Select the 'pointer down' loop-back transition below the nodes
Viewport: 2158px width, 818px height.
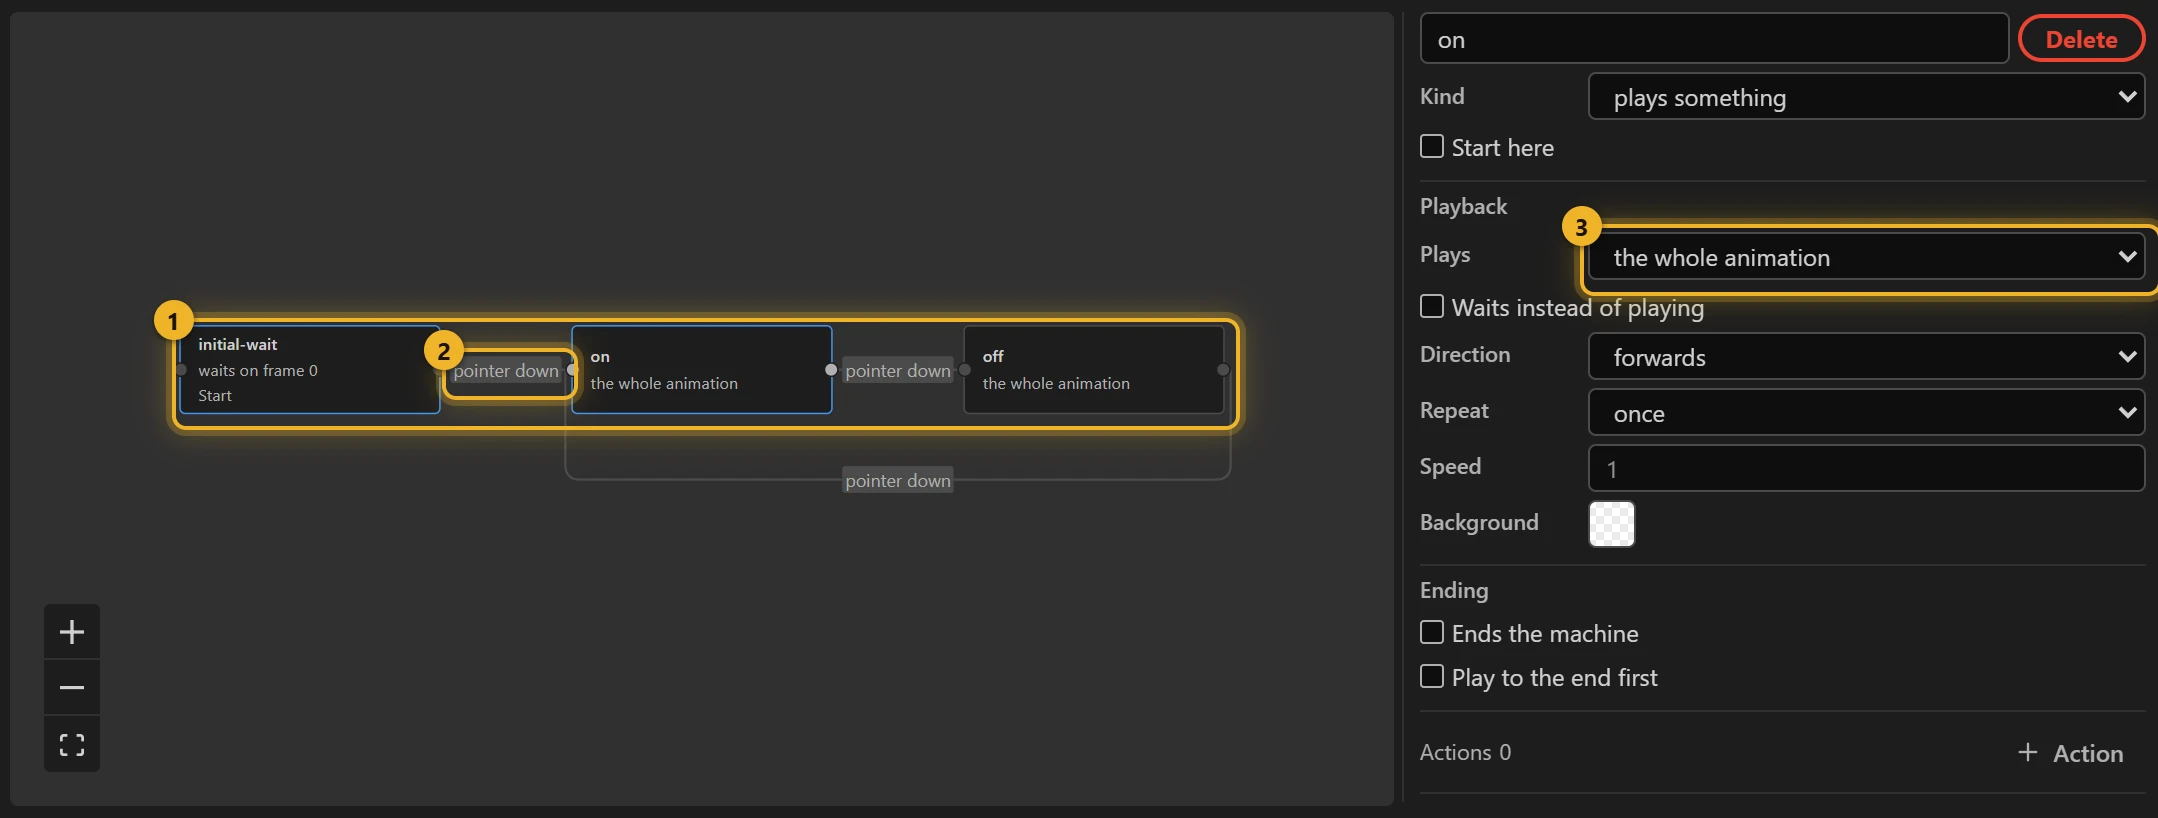click(x=898, y=481)
